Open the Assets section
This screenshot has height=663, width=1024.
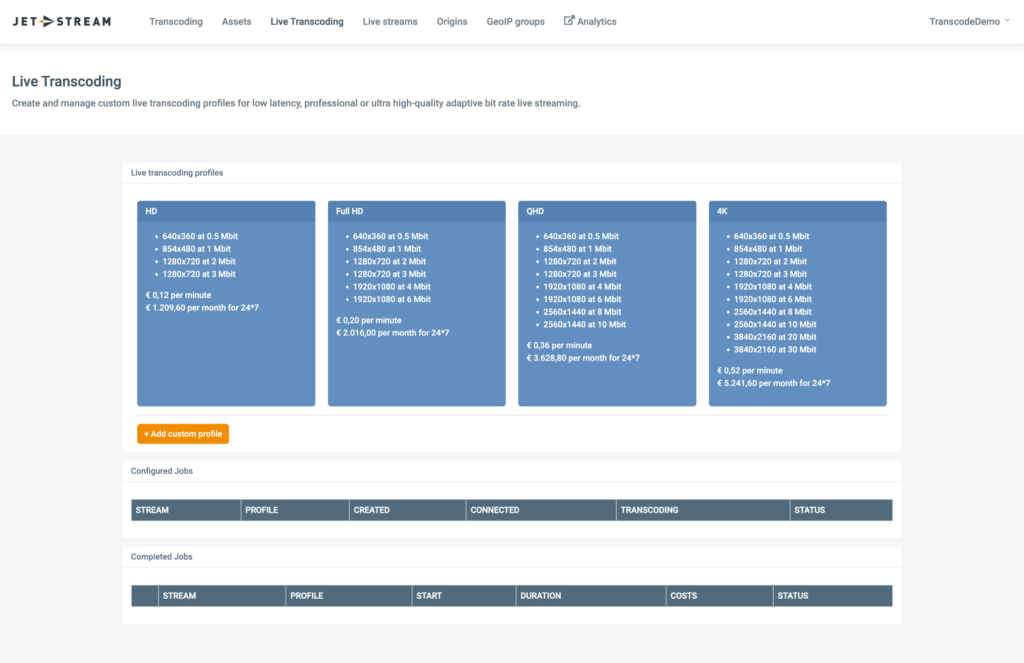(236, 21)
